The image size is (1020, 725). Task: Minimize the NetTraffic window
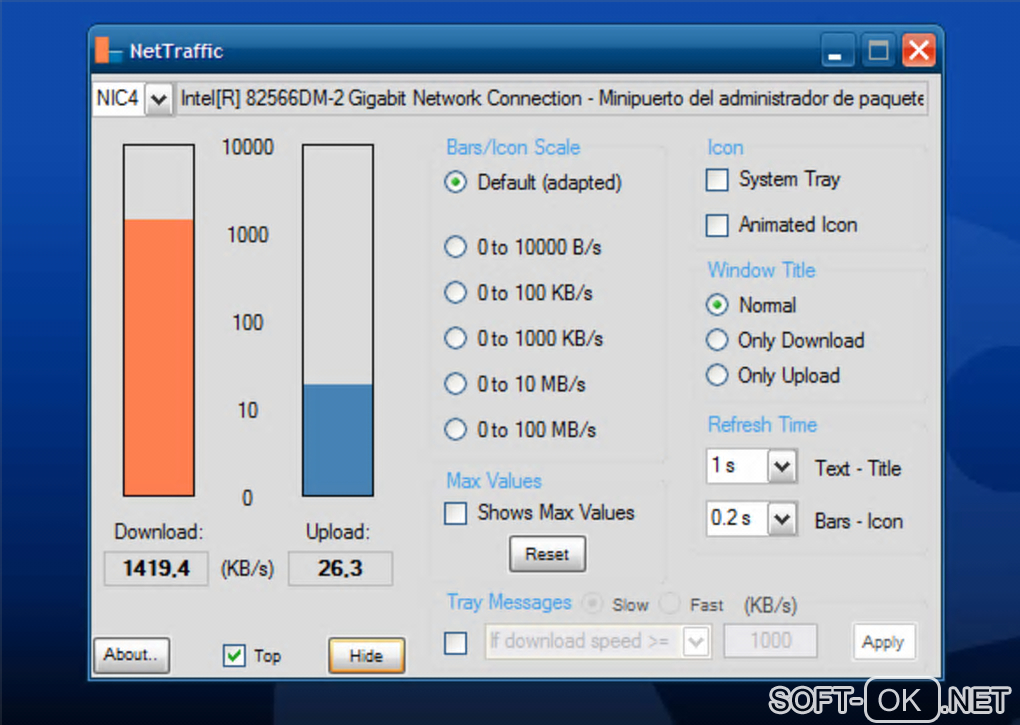(836, 50)
